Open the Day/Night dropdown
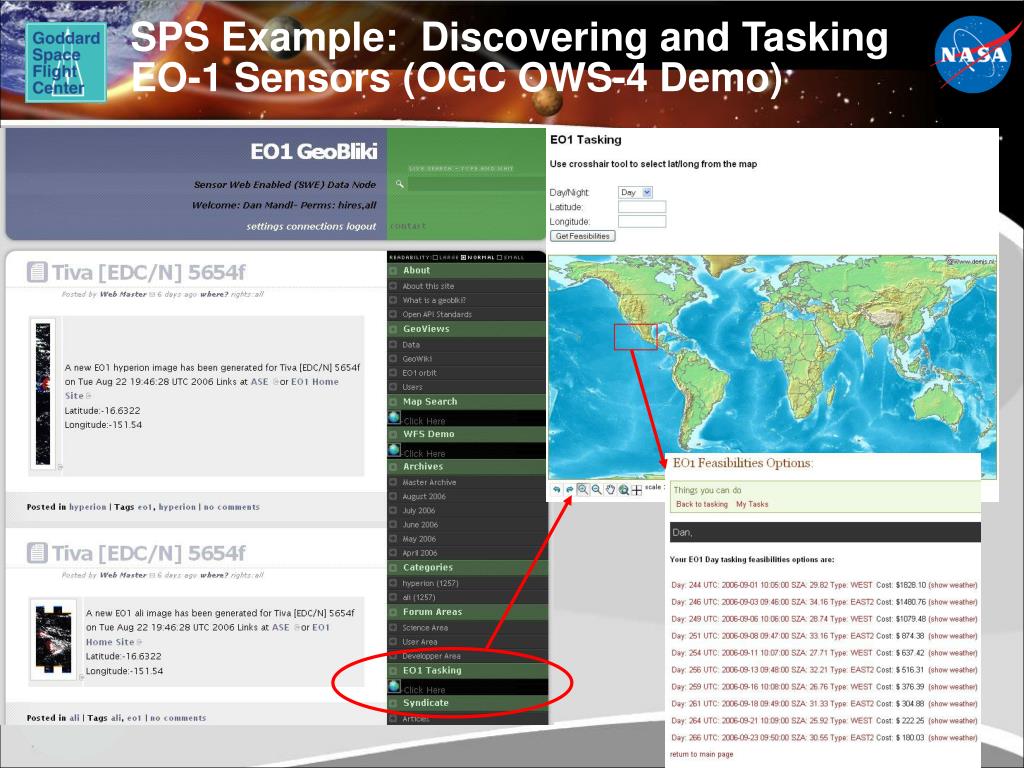Image resolution: width=1024 pixels, height=768 pixels. [x=635, y=193]
